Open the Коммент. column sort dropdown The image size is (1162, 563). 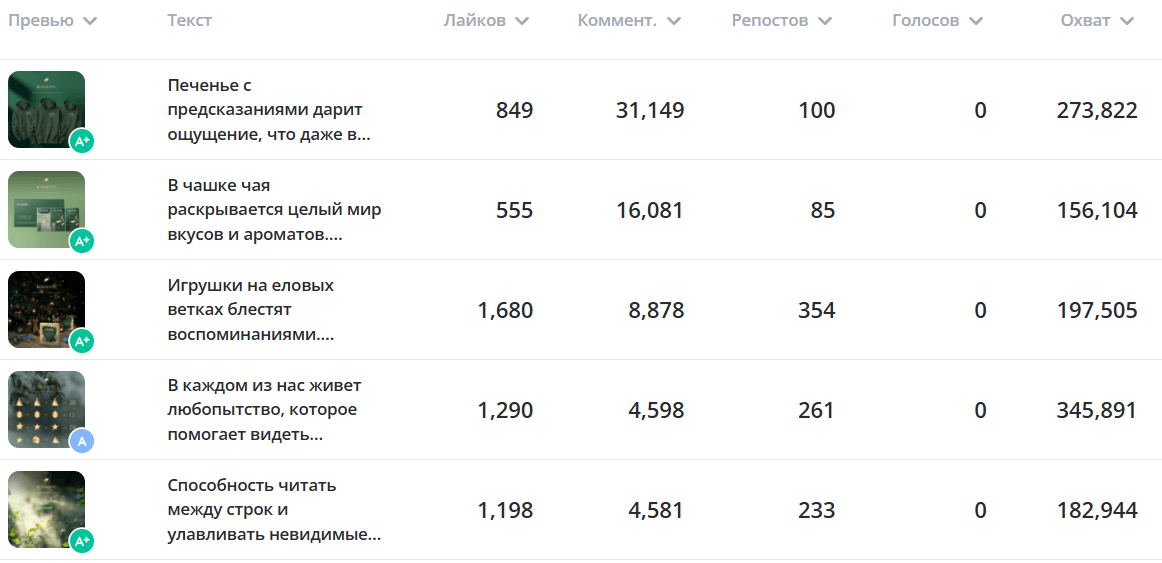(x=674, y=21)
